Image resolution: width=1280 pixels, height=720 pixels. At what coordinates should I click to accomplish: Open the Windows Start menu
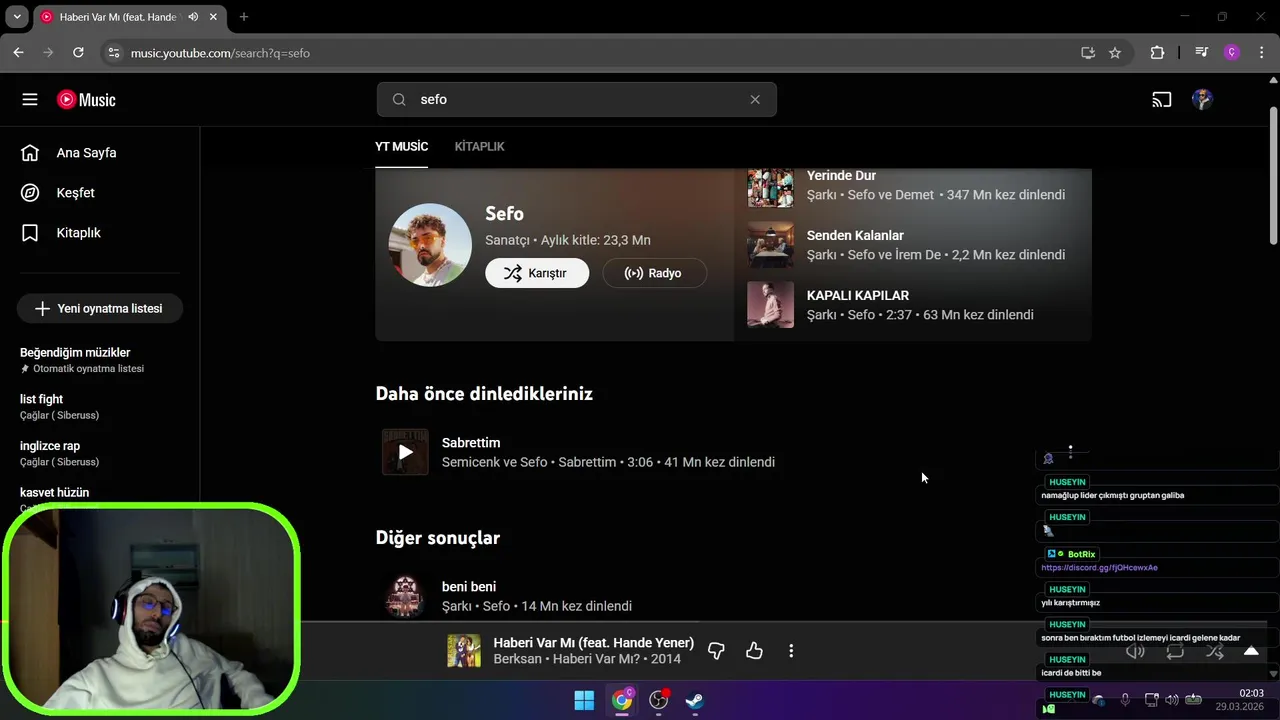(584, 700)
